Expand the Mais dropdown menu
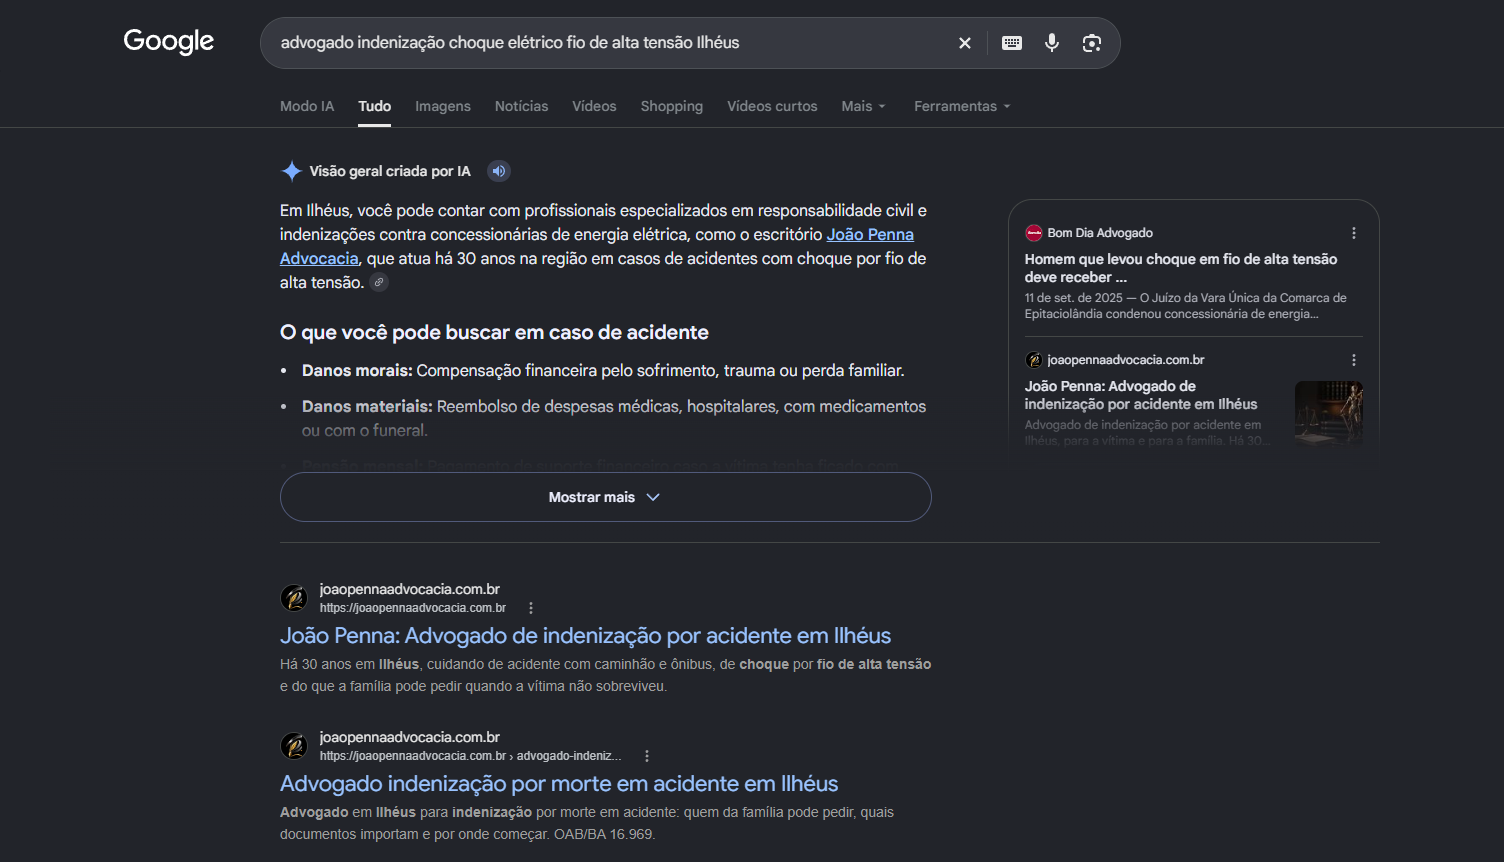This screenshot has height=862, width=1504. pyautogui.click(x=864, y=106)
